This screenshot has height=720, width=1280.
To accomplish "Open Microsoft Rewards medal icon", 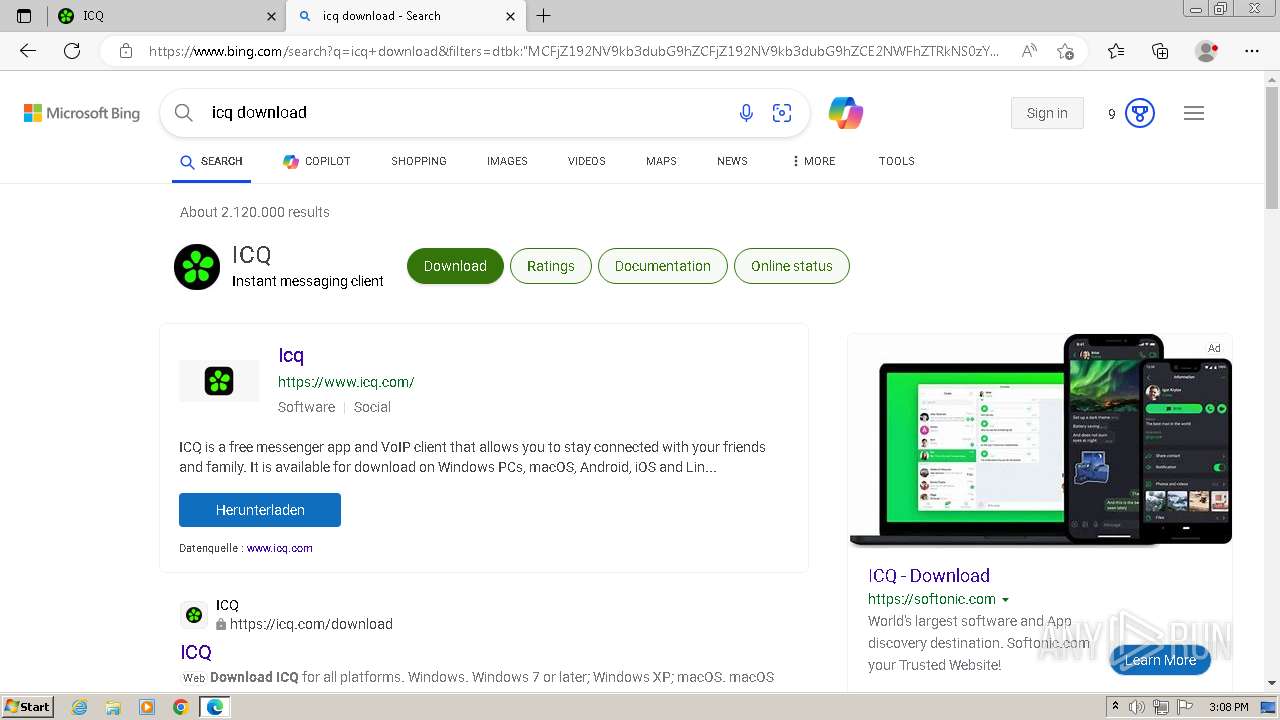I will click(x=1140, y=113).
